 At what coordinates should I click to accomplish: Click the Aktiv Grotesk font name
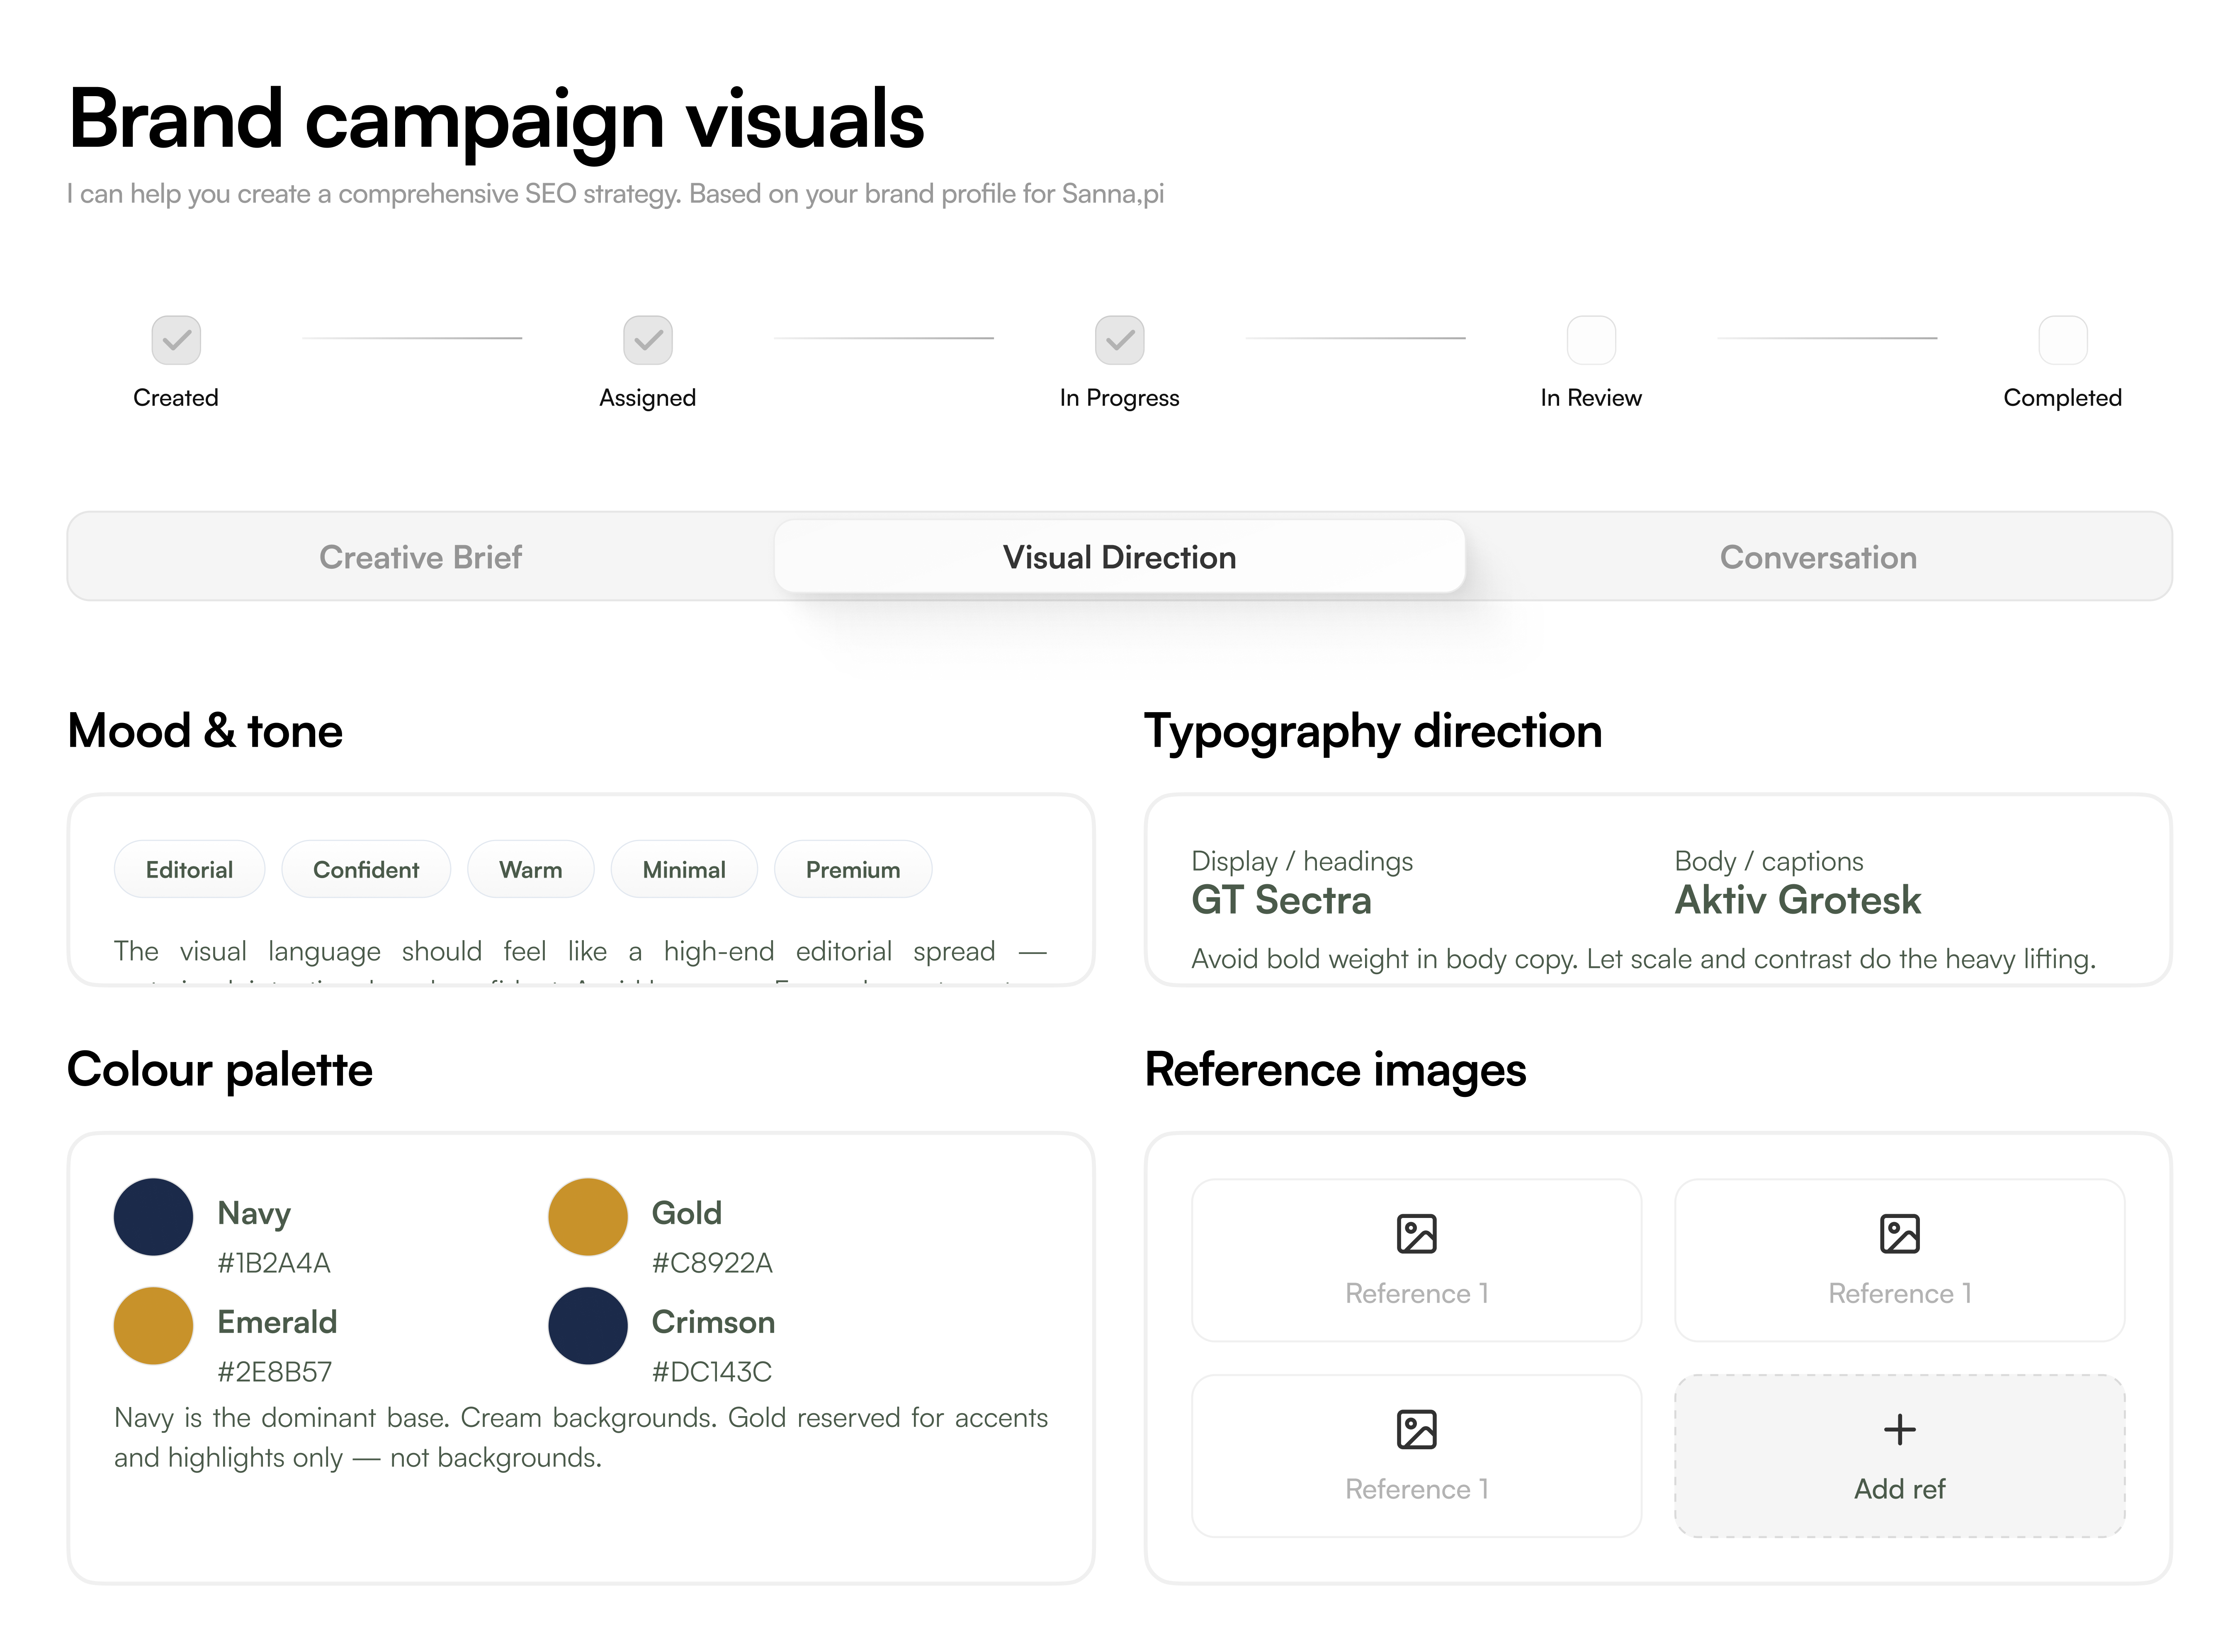1798,900
